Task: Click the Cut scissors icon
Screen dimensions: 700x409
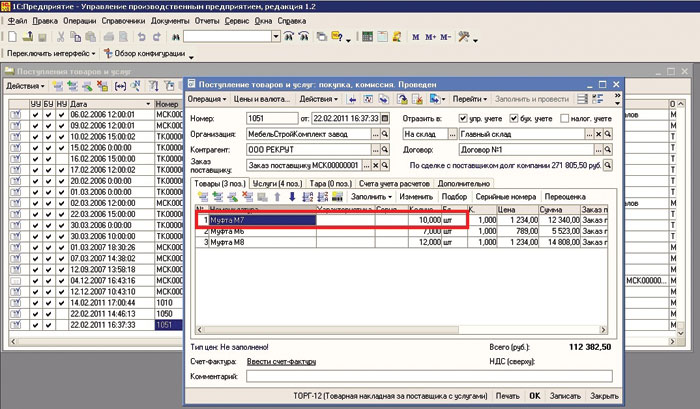Action: (x=61, y=37)
